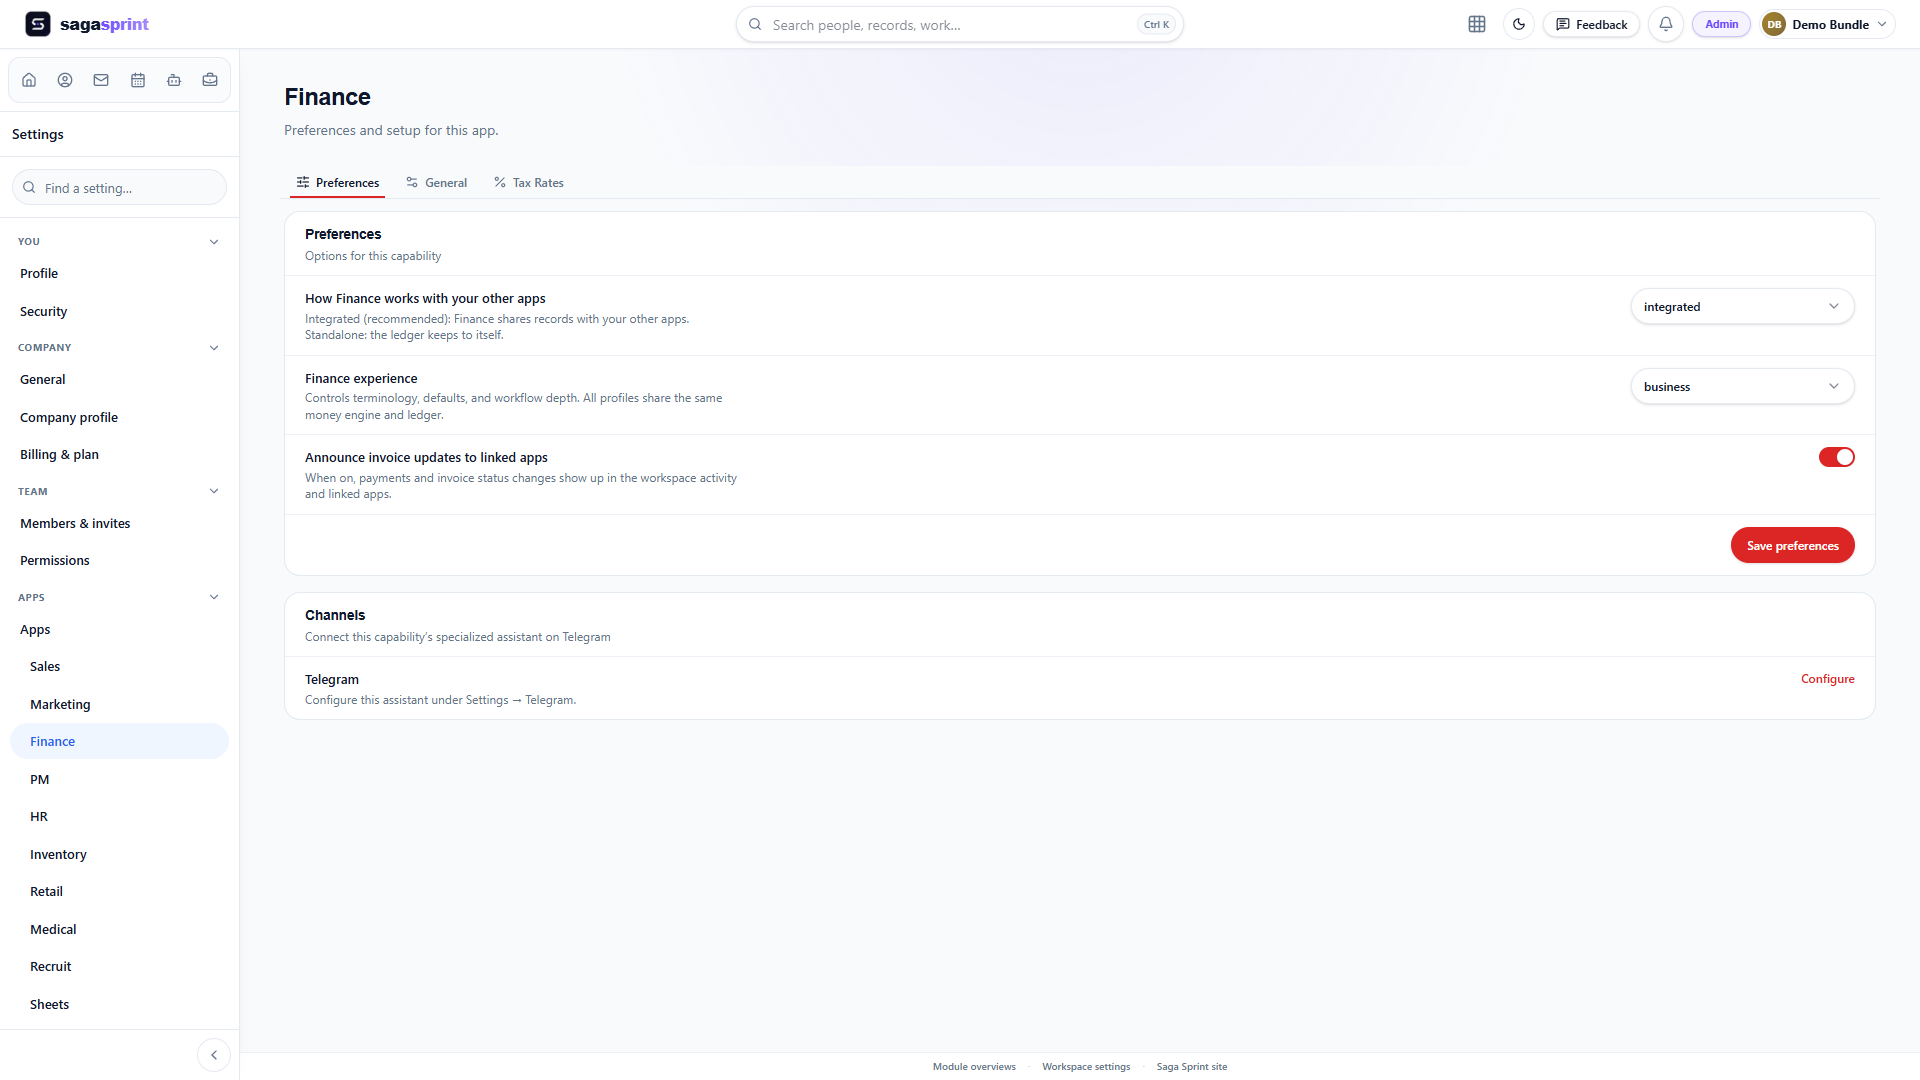
Task: Click the Configure Telegram link
Action: [x=1827, y=679]
